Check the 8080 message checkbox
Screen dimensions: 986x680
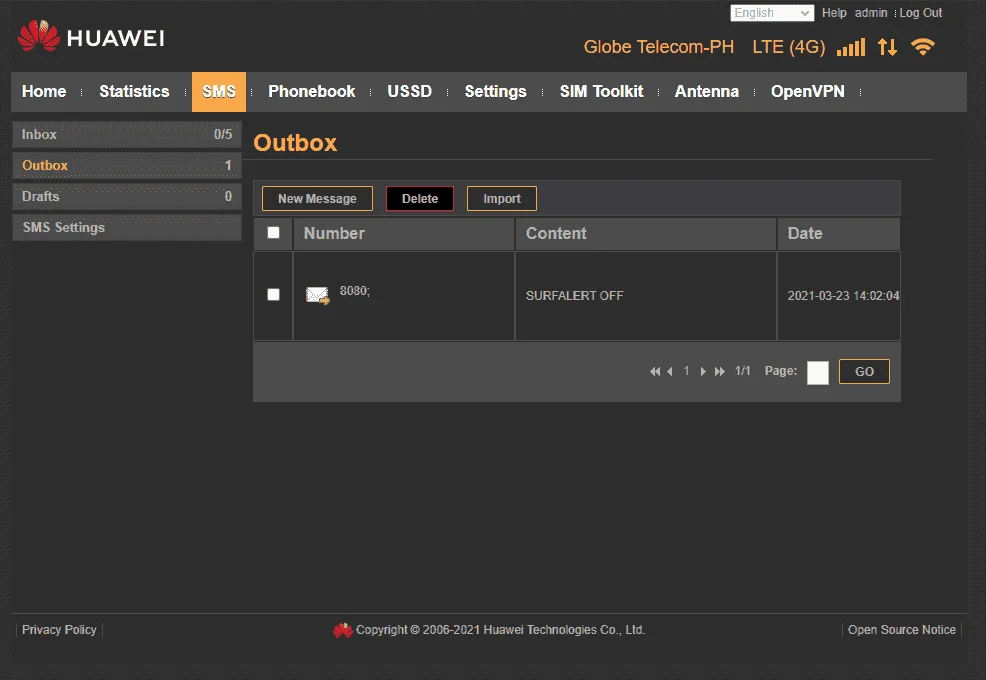pyautogui.click(x=274, y=294)
